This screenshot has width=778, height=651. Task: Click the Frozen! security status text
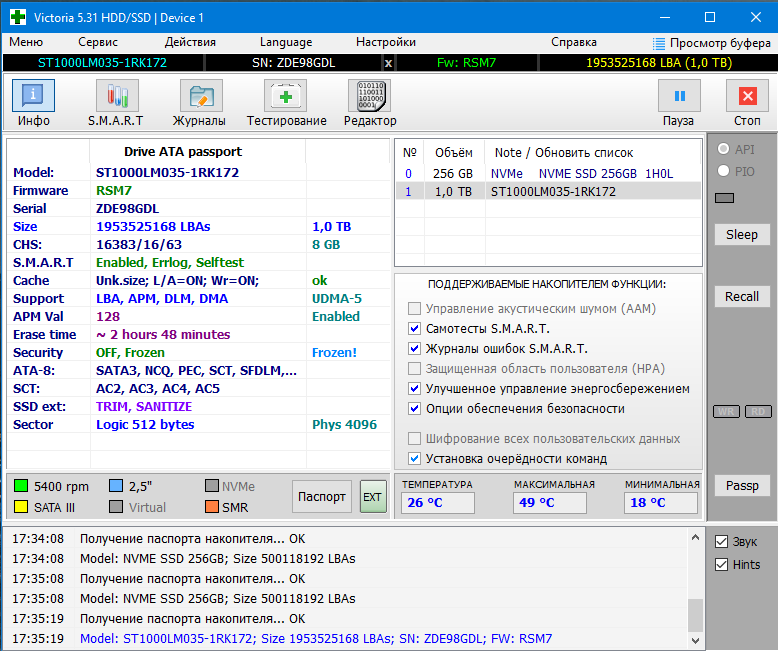coord(334,353)
